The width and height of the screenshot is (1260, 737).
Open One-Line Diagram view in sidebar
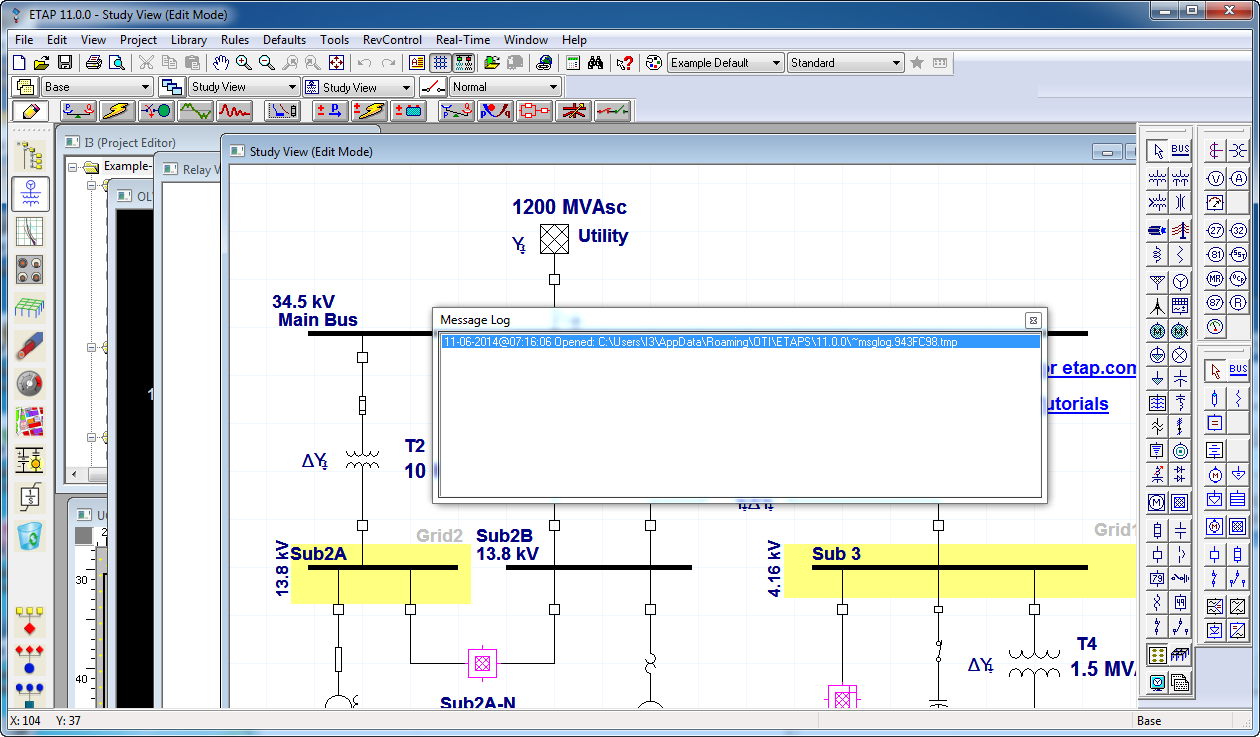click(x=31, y=194)
